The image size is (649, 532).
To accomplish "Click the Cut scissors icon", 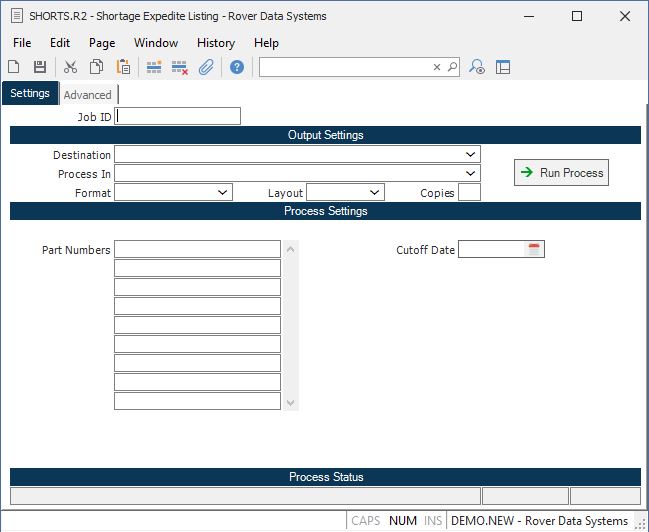I will 70,67.
